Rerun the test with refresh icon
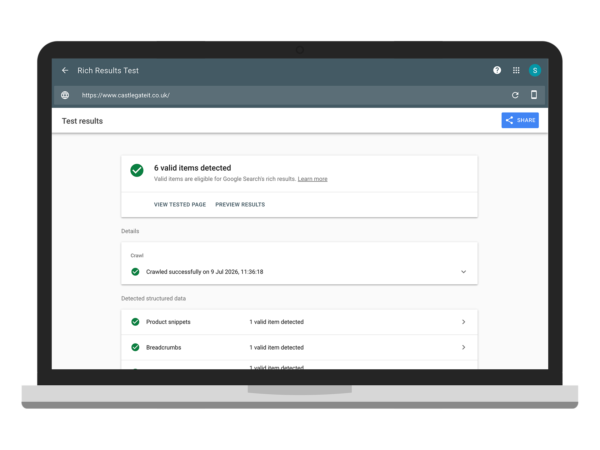This screenshot has width=600, height=450. click(515, 95)
